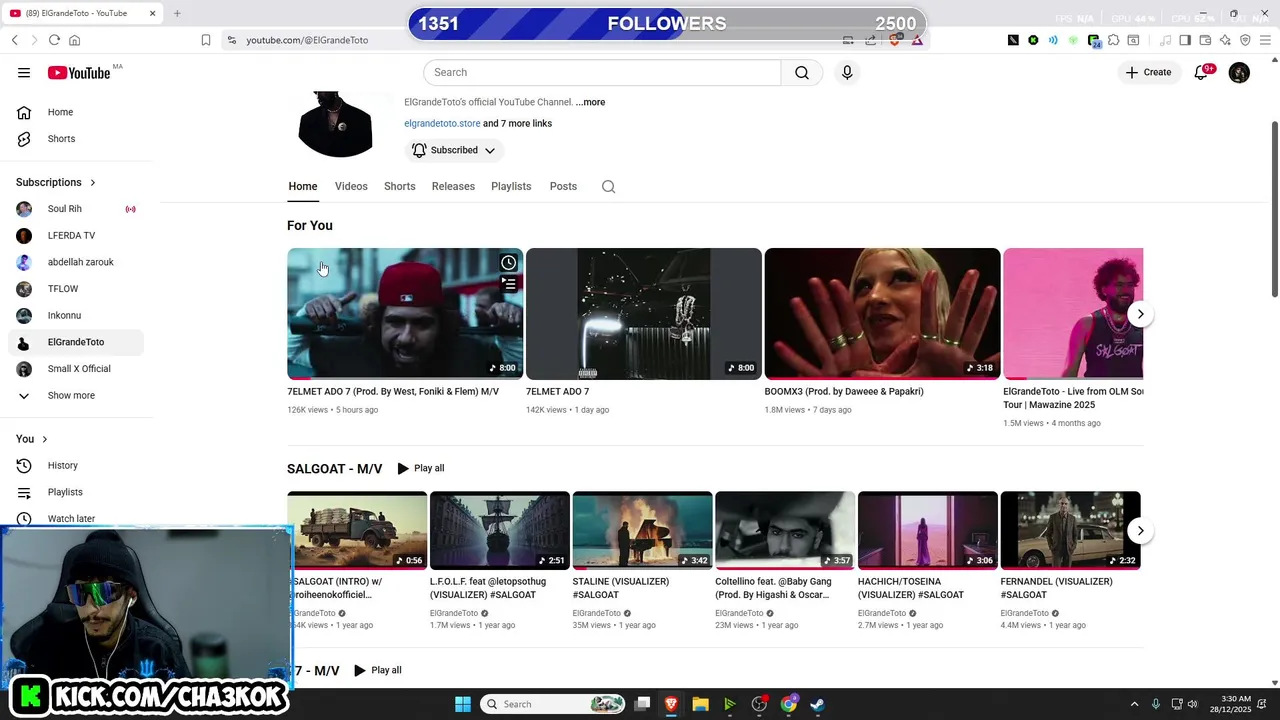Open Steam from the taskbar
This screenshot has width=1280, height=720.
(x=817, y=704)
